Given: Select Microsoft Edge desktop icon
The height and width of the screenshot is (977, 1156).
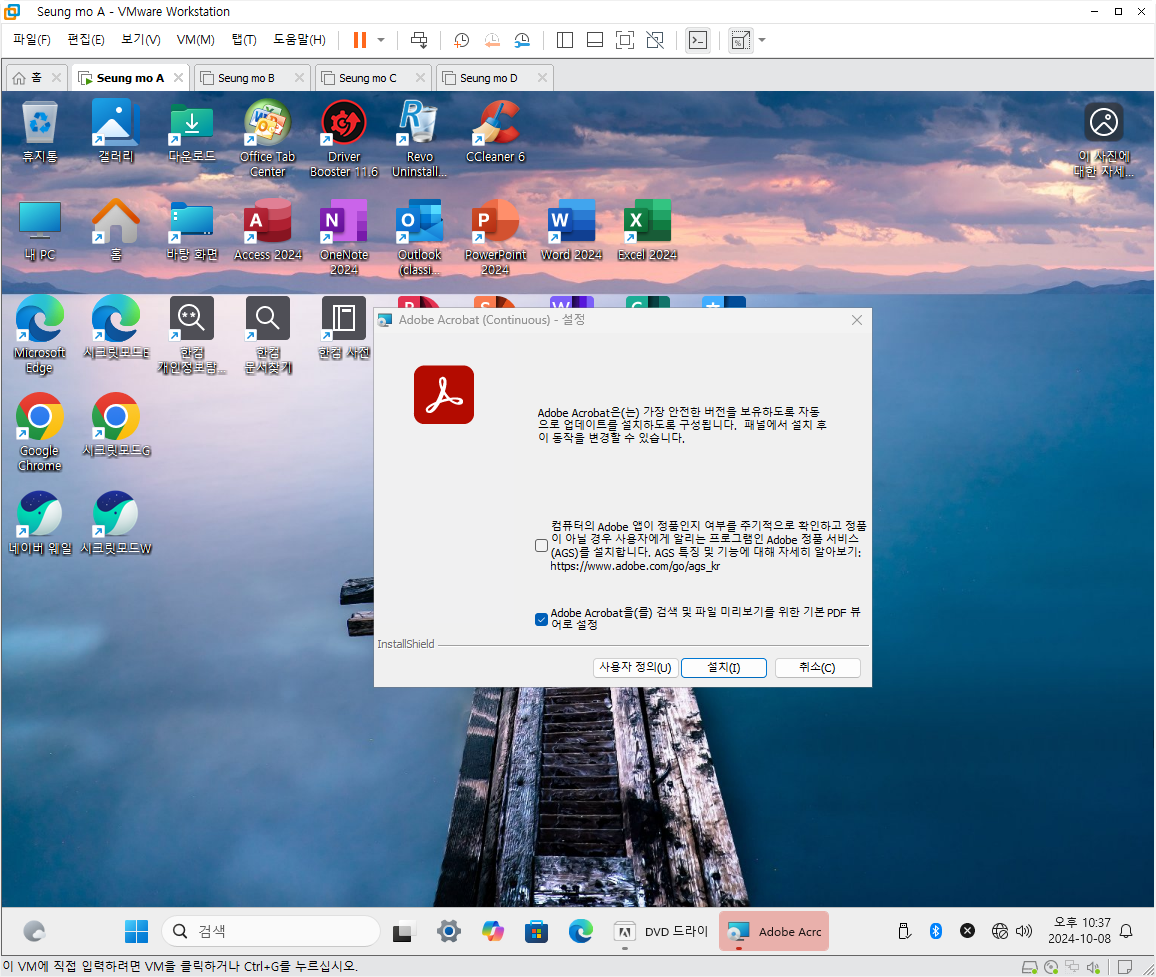Looking at the screenshot, I should [40, 335].
